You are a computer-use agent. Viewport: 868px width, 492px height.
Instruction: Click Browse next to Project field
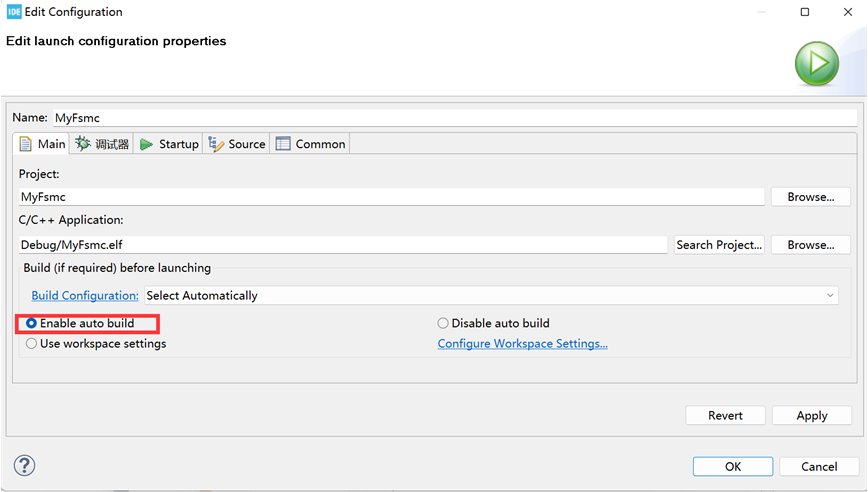[x=810, y=197]
